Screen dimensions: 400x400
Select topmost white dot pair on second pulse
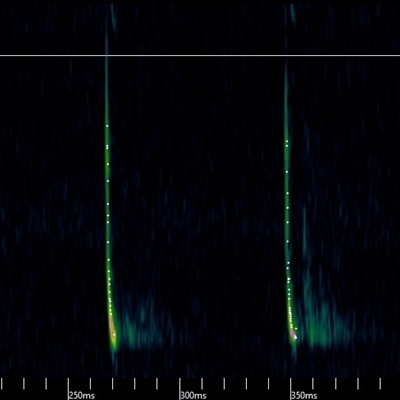[287, 144]
